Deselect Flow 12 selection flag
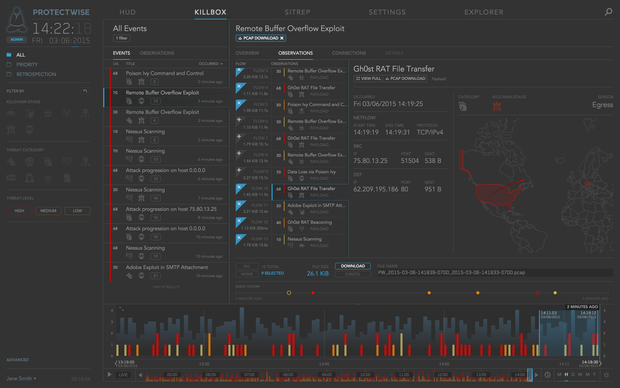Viewport: 620px width, 388px height. pos(240,222)
